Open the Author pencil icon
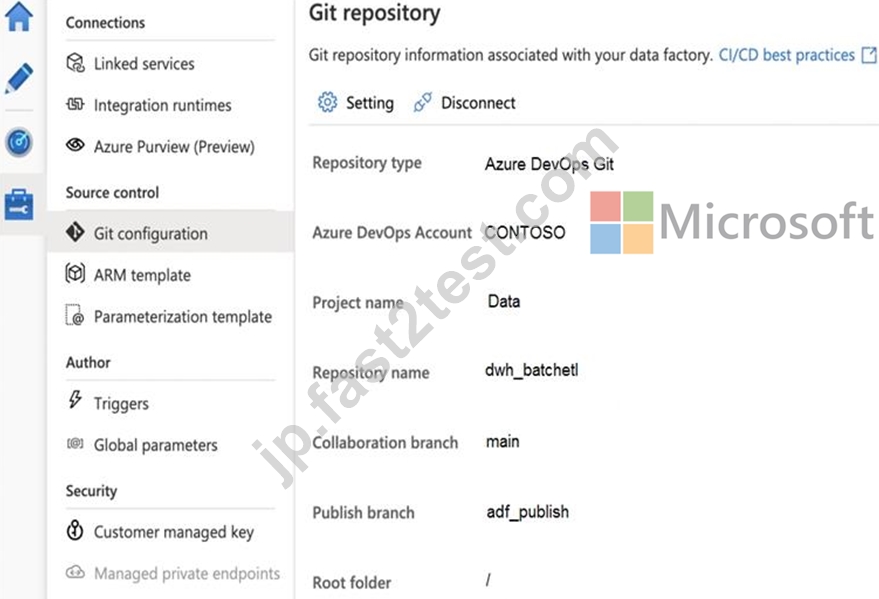The image size is (879, 599). 19,78
